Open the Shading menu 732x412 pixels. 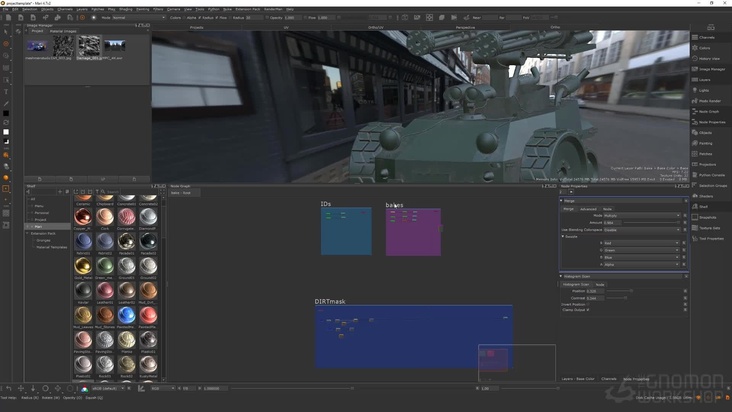point(126,8)
